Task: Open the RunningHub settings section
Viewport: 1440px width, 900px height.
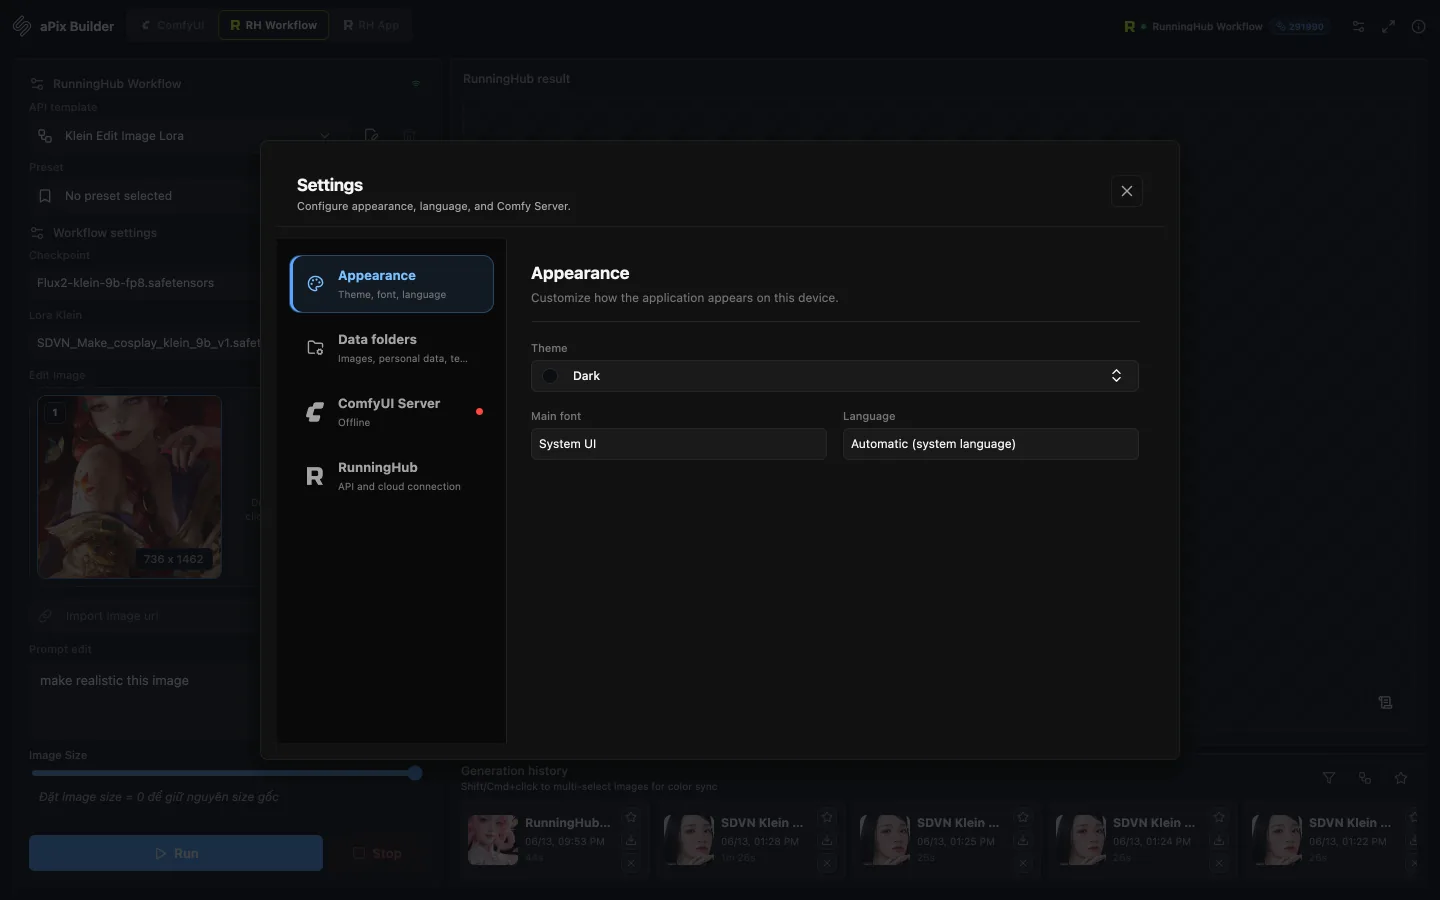Action: [x=392, y=476]
